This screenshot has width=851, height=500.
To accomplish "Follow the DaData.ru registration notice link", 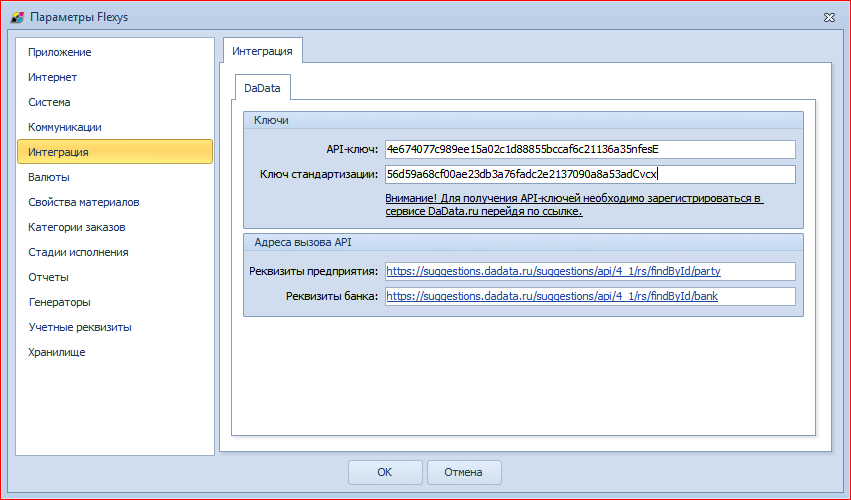I will click(x=574, y=205).
